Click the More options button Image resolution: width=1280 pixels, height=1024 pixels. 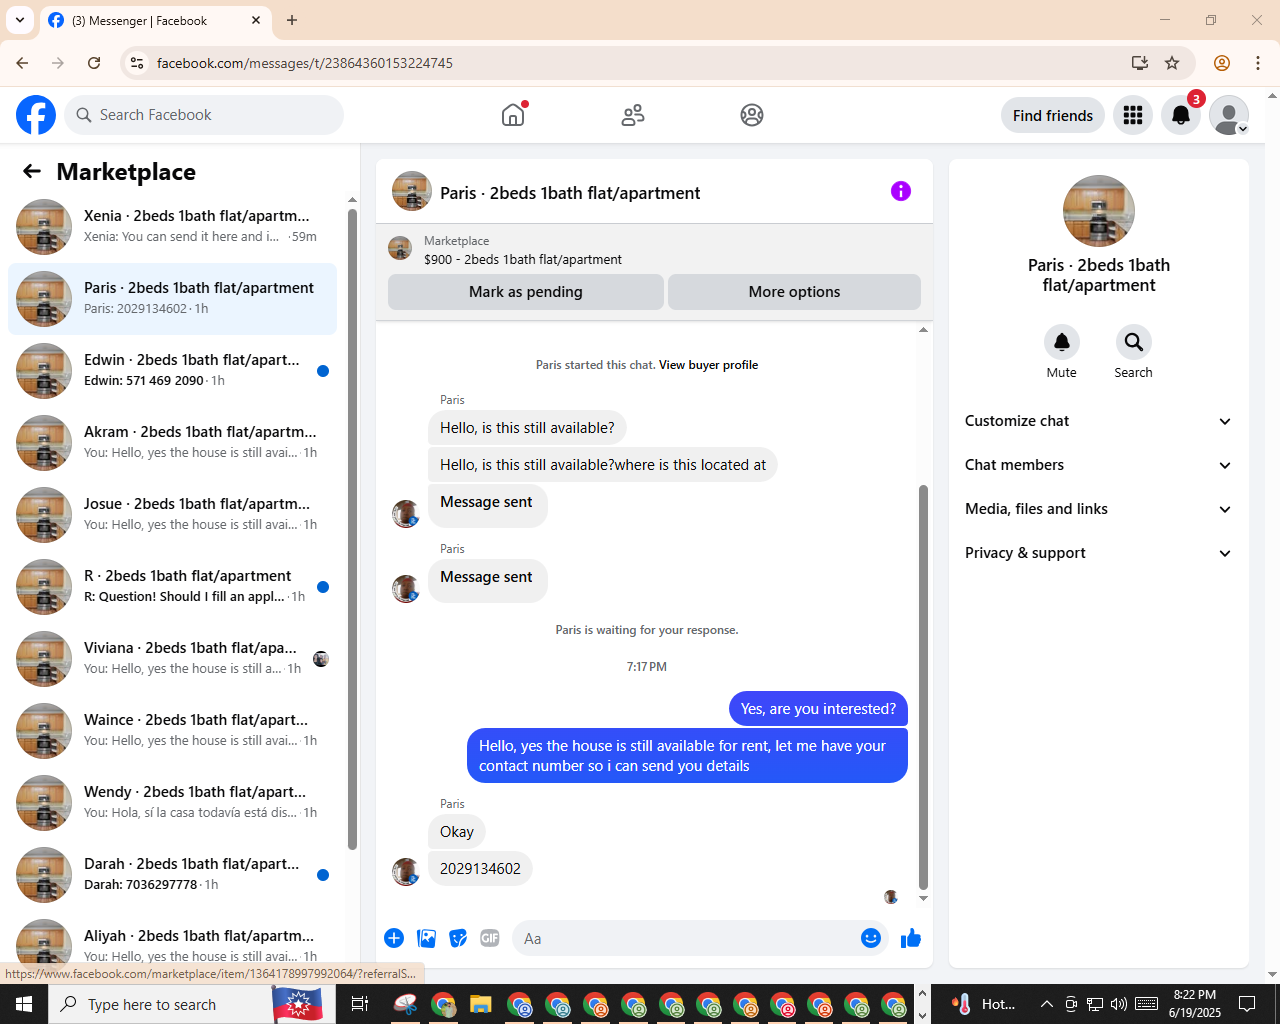[794, 292]
